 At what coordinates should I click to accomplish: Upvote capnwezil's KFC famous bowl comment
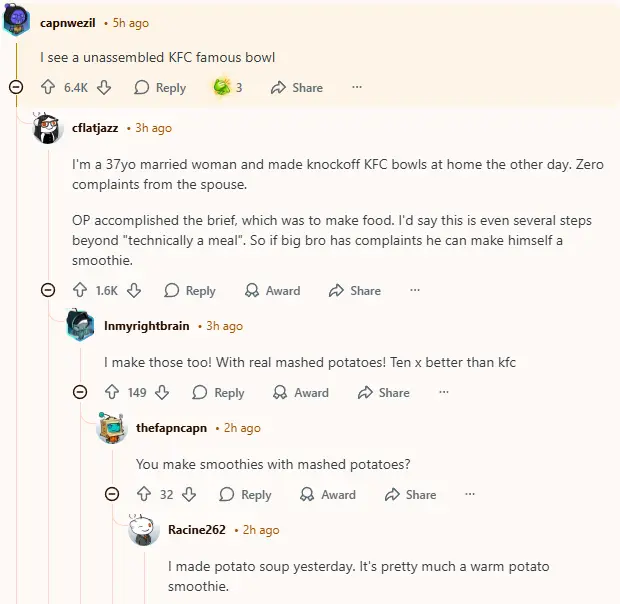(48, 88)
